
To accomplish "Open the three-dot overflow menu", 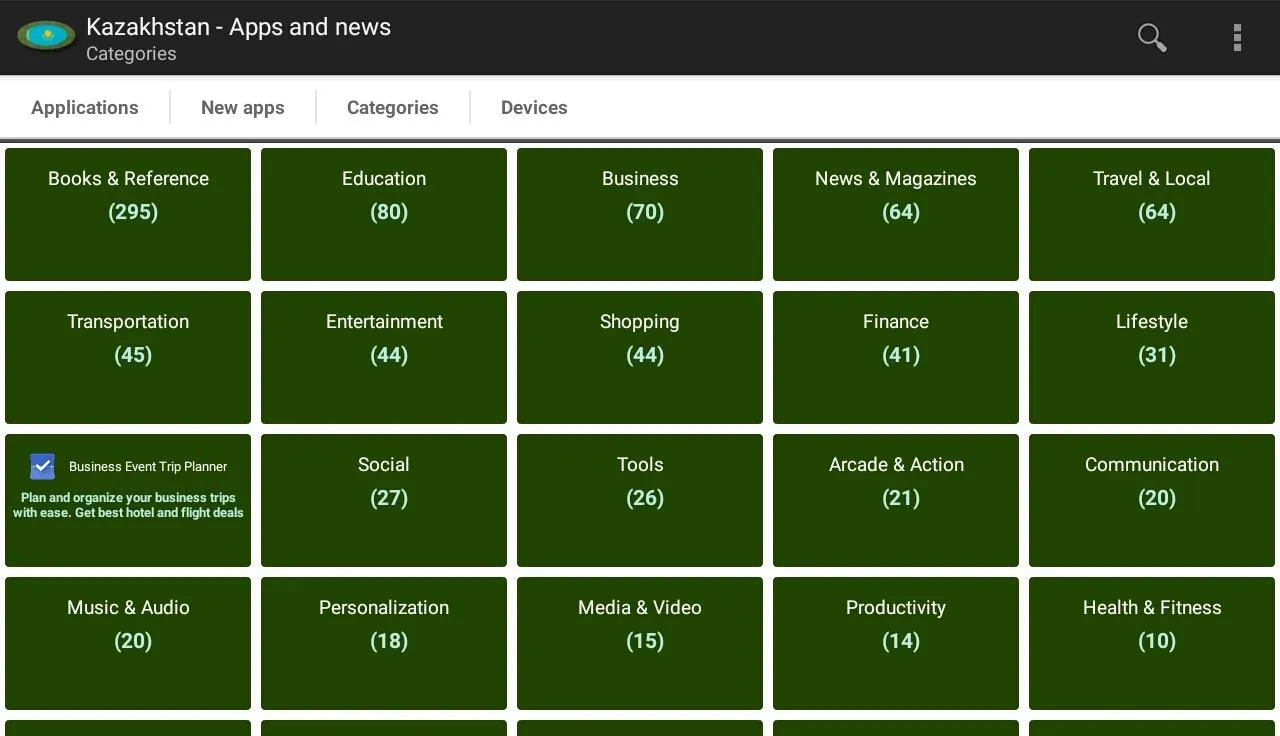I will pos(1237,38).
